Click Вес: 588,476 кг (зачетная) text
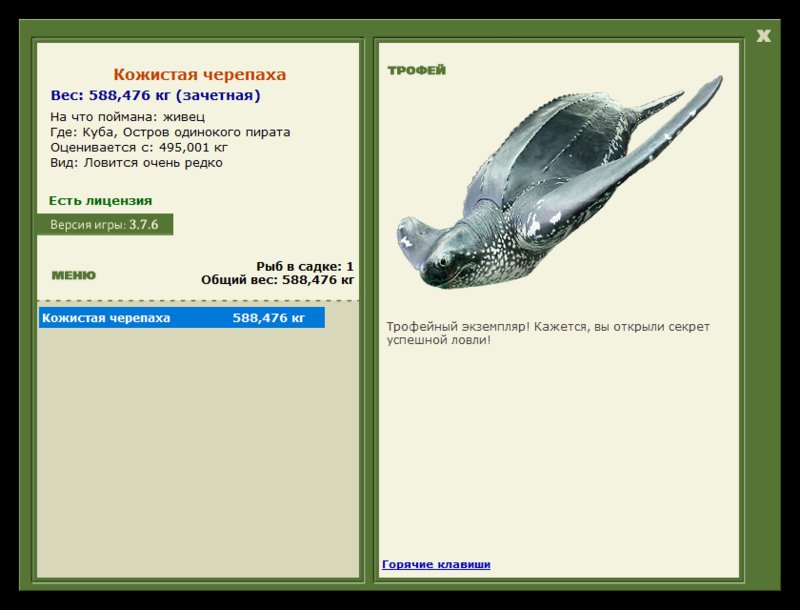800x610 pixels. click(156, 95)
